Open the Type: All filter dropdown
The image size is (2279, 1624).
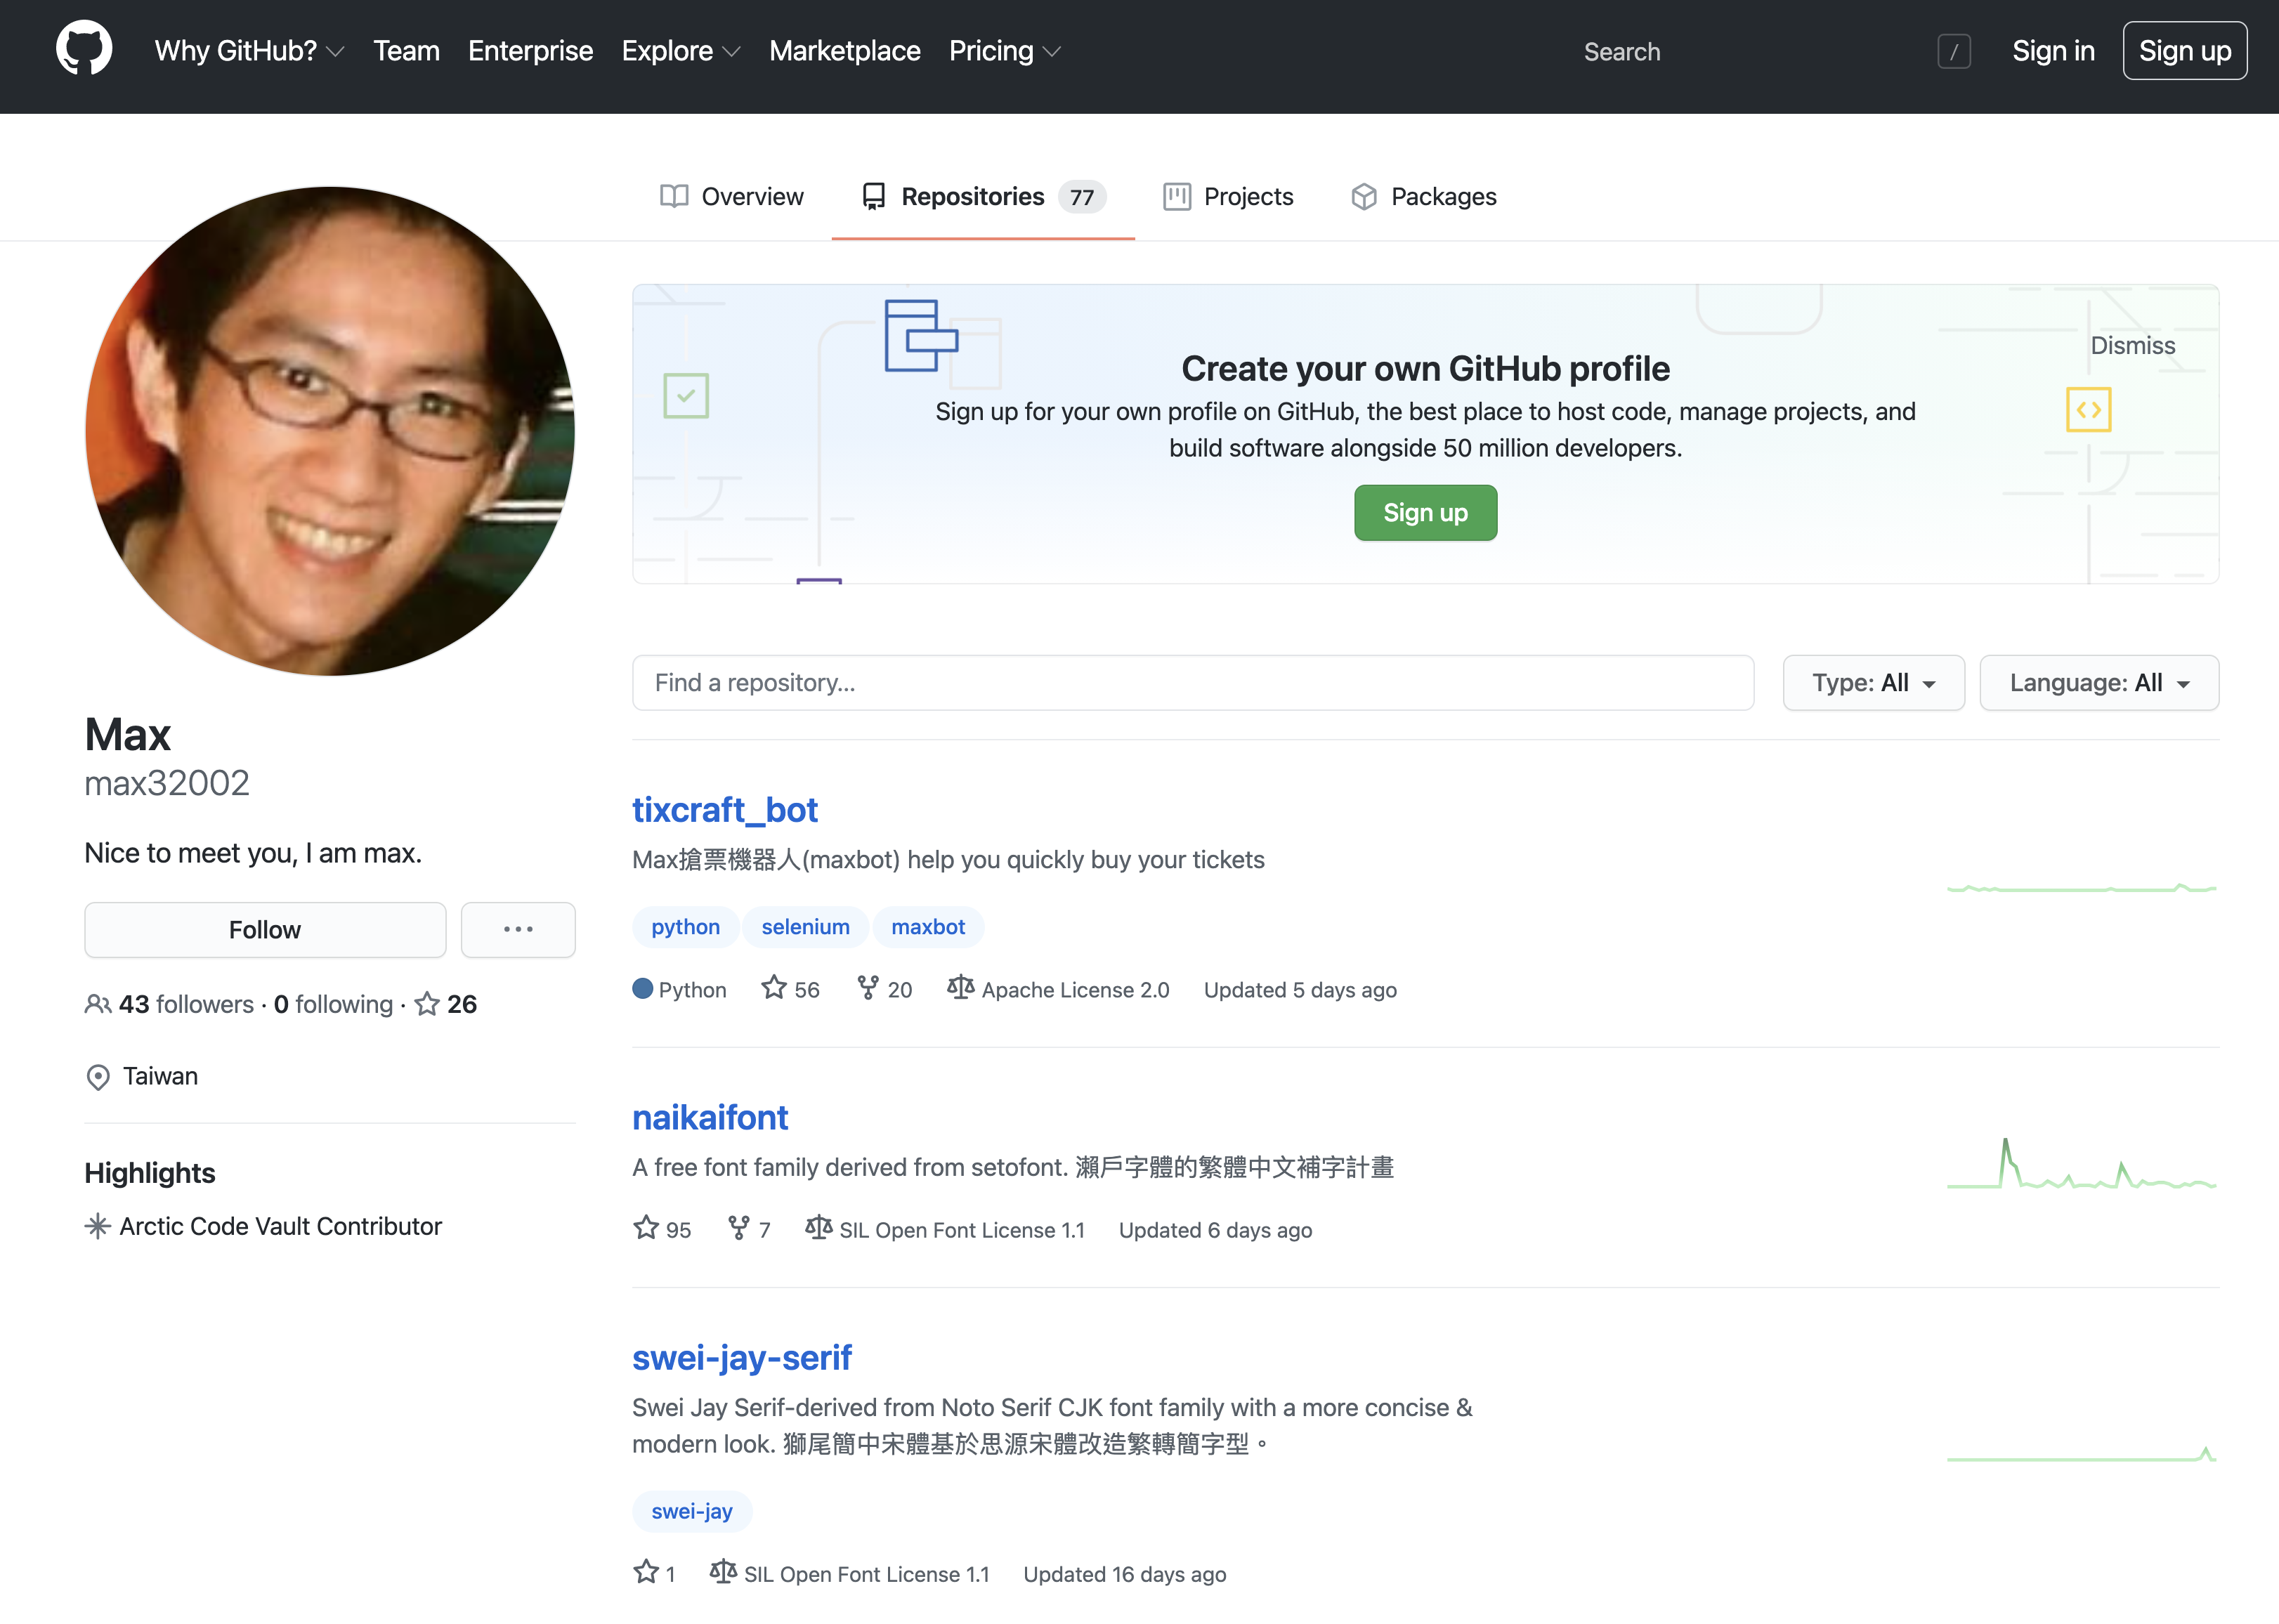point(1873,683)
